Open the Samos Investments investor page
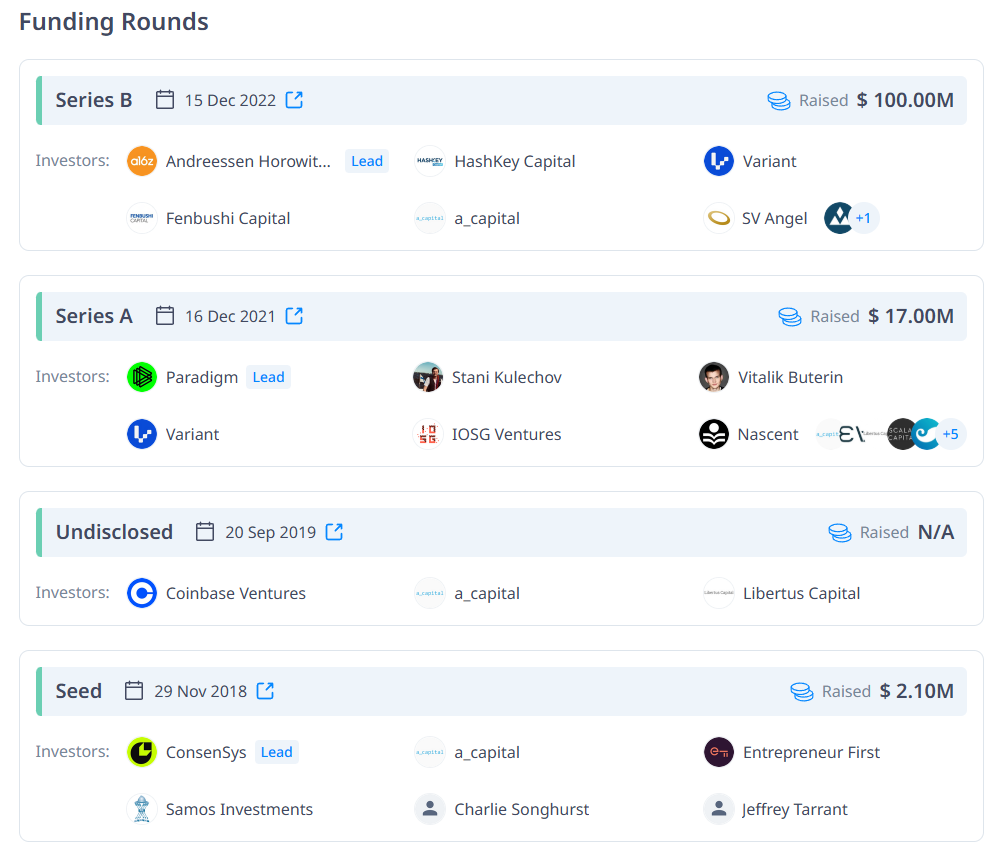 [239, 809]
